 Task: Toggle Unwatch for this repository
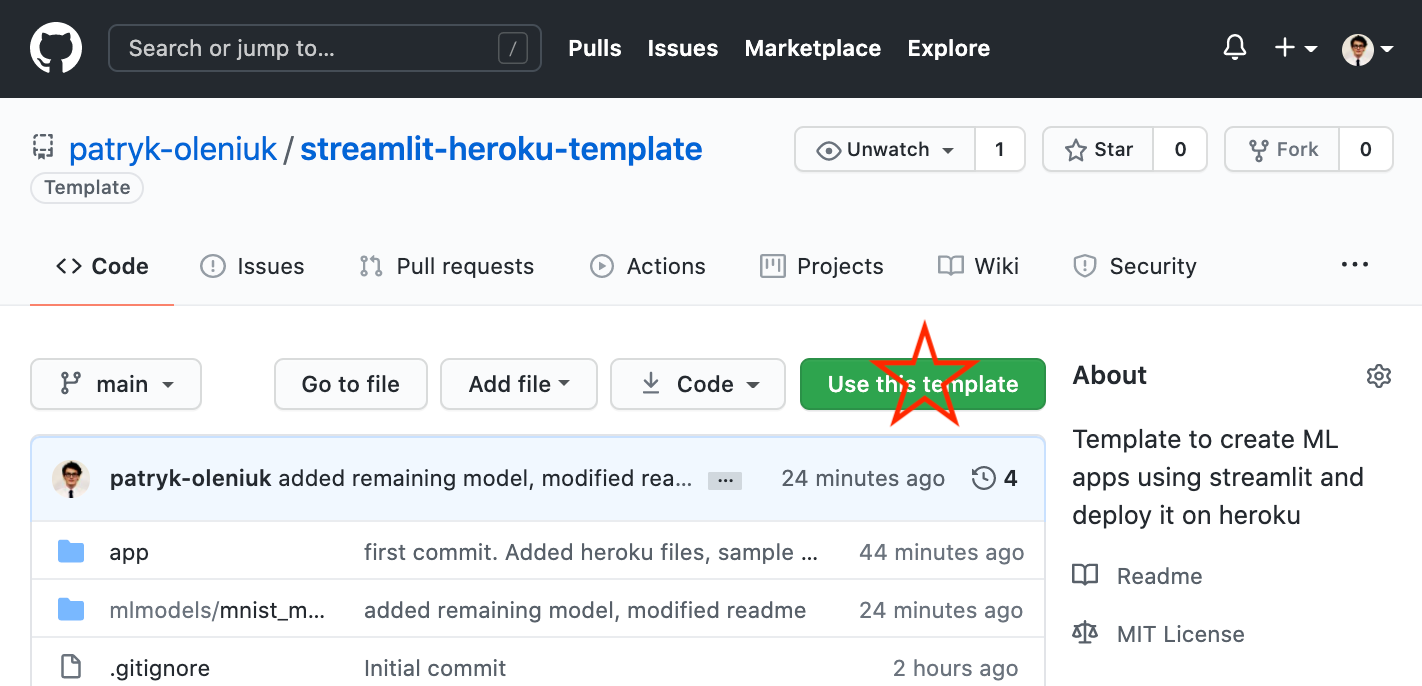click(885, 150)
